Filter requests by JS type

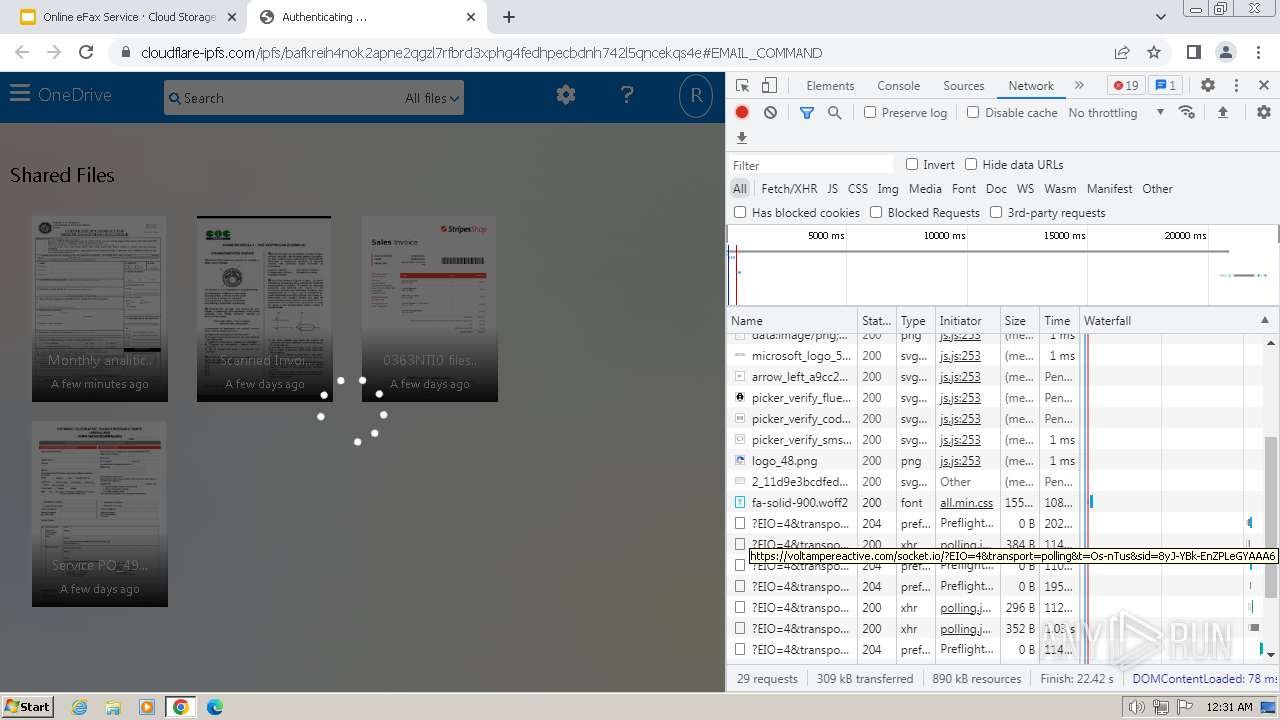(x=832, y=188)
